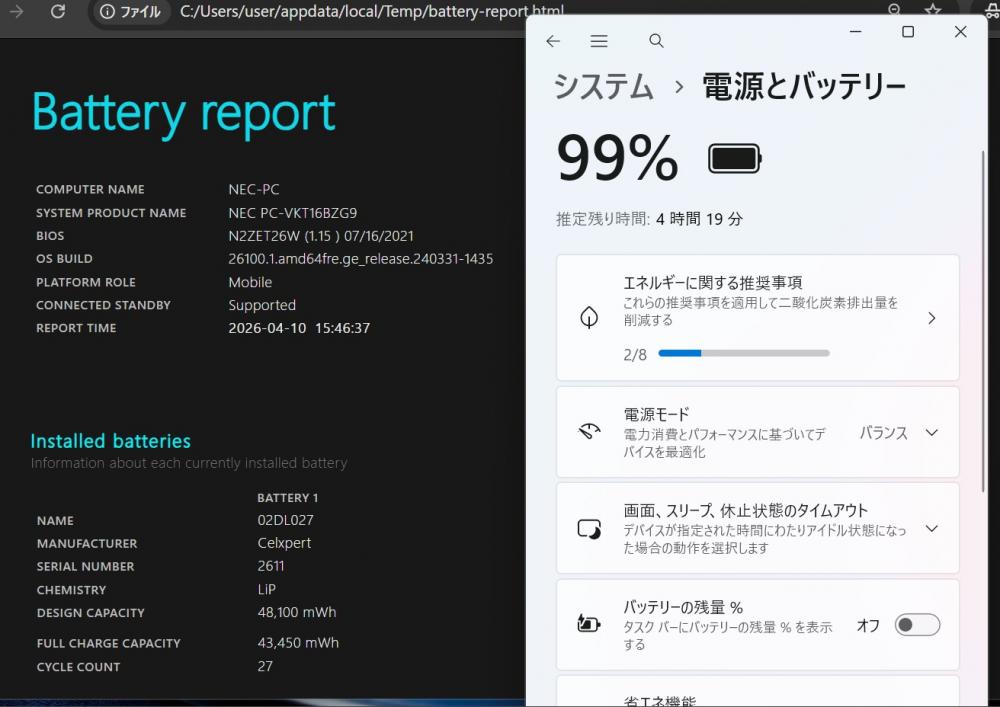Open the 電源モード バランス dropdown
Image resolution: width=1000 pixels, height=707 pixels.
(899, 433)
